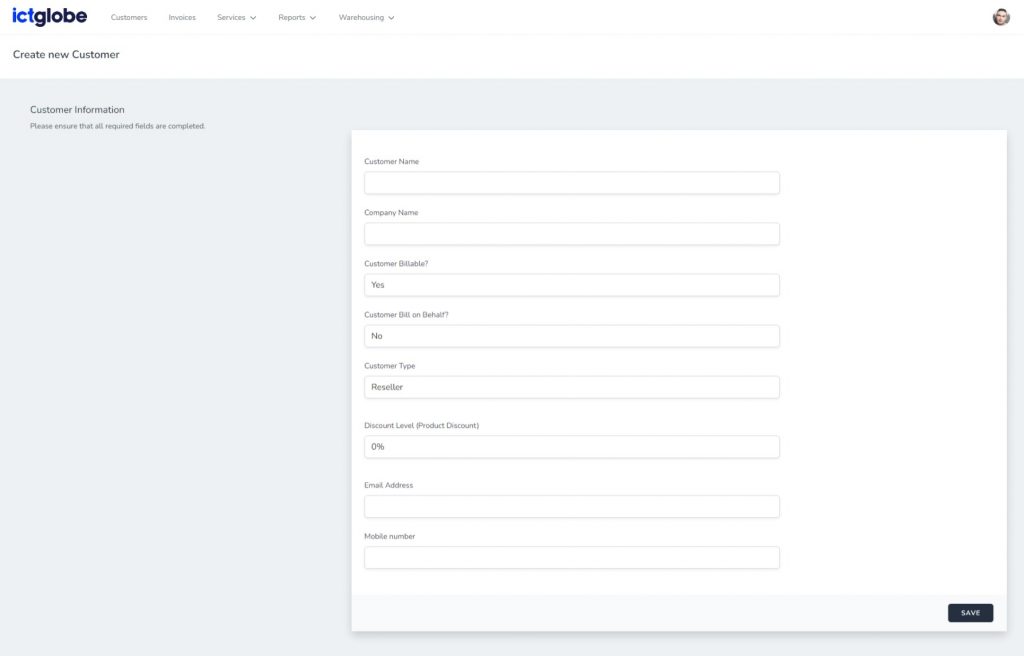Click the Email Address input field
The height and width of the screenshot is (656, 1024).
coord(571,507)
